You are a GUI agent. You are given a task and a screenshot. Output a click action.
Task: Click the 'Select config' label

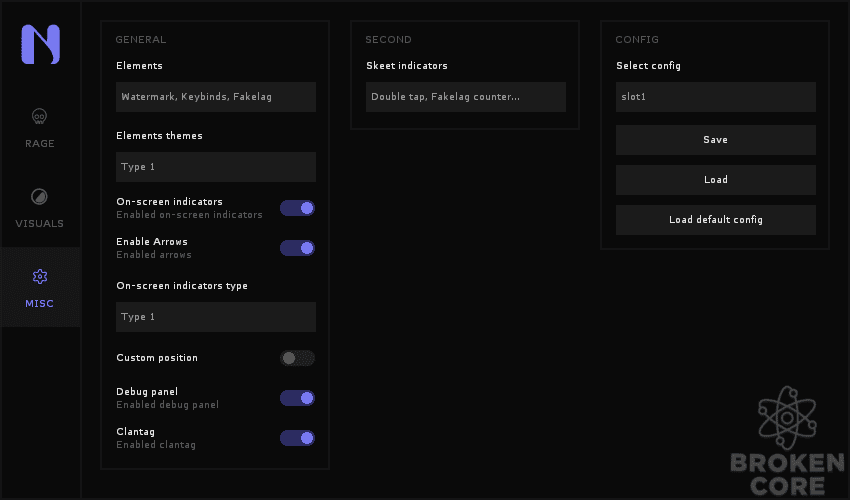point(648,66)
